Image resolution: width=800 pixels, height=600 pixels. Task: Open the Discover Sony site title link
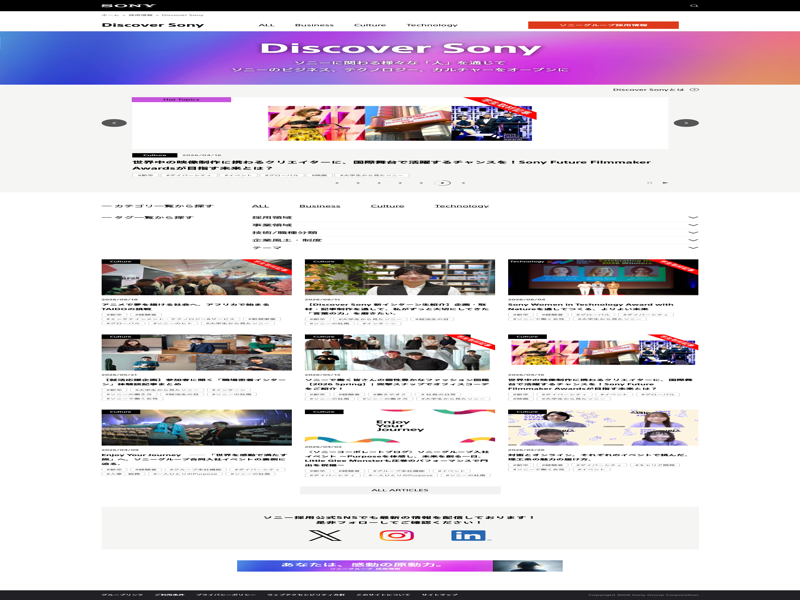(153, 25)
